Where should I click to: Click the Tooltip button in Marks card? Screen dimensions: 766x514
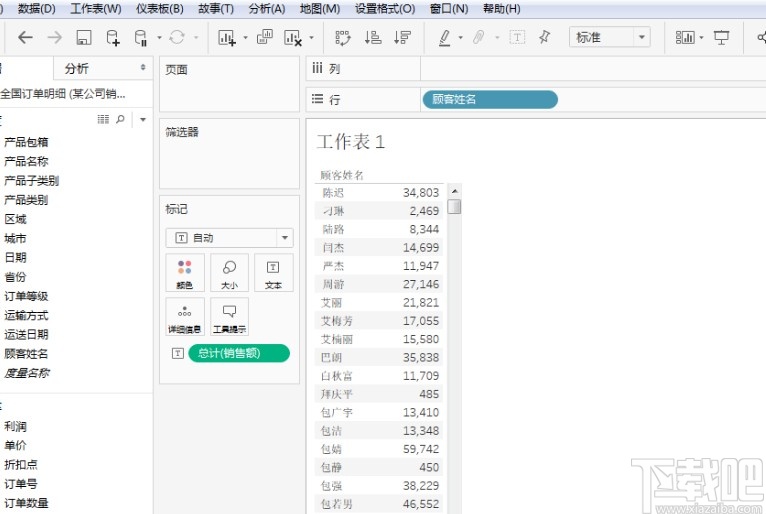[229, 317]
